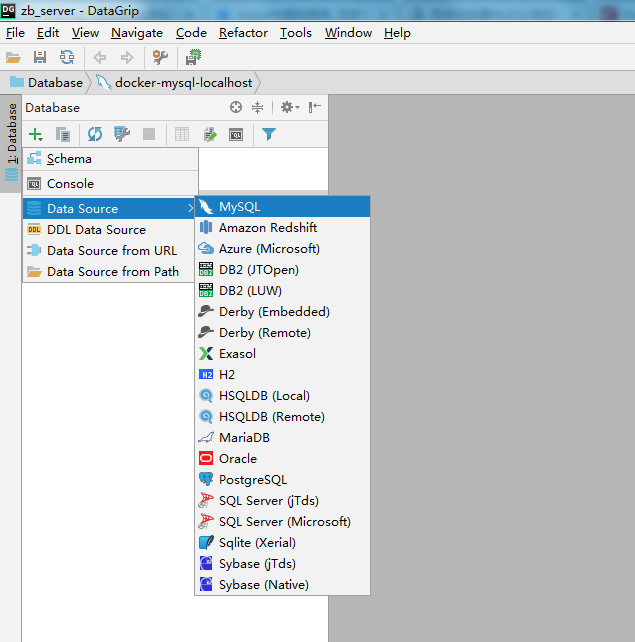Choose Oracle data source
The image size is (635, 642).
[x=282, y=459]
